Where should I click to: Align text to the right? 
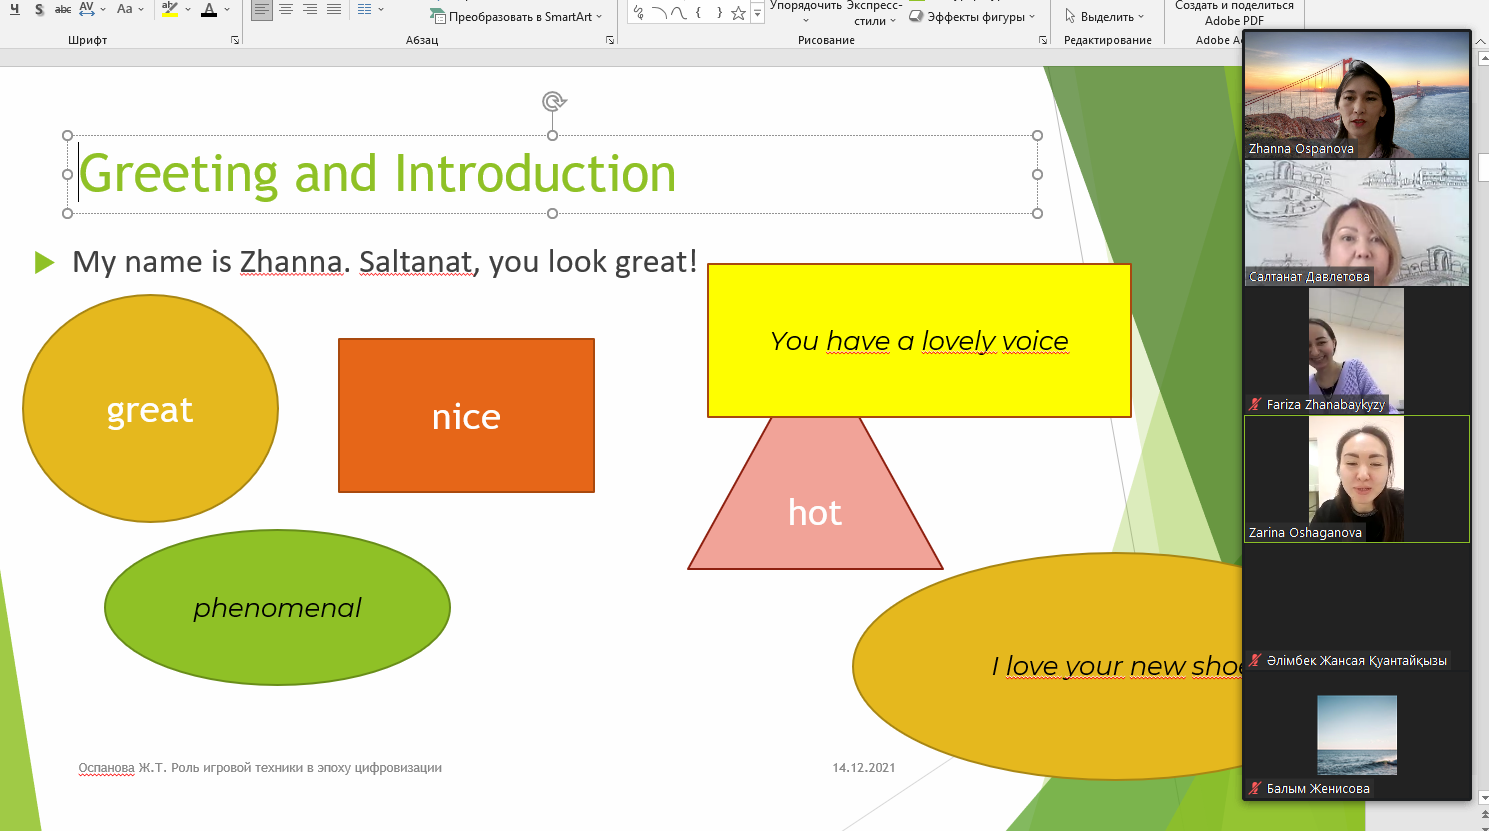(310, 9)
